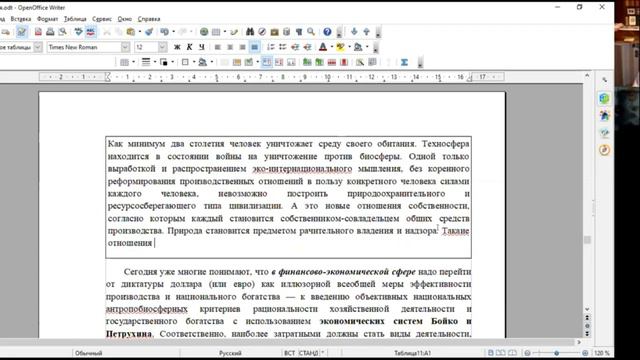
Task: Click the zoom slider handle
Action: (557, 353)
